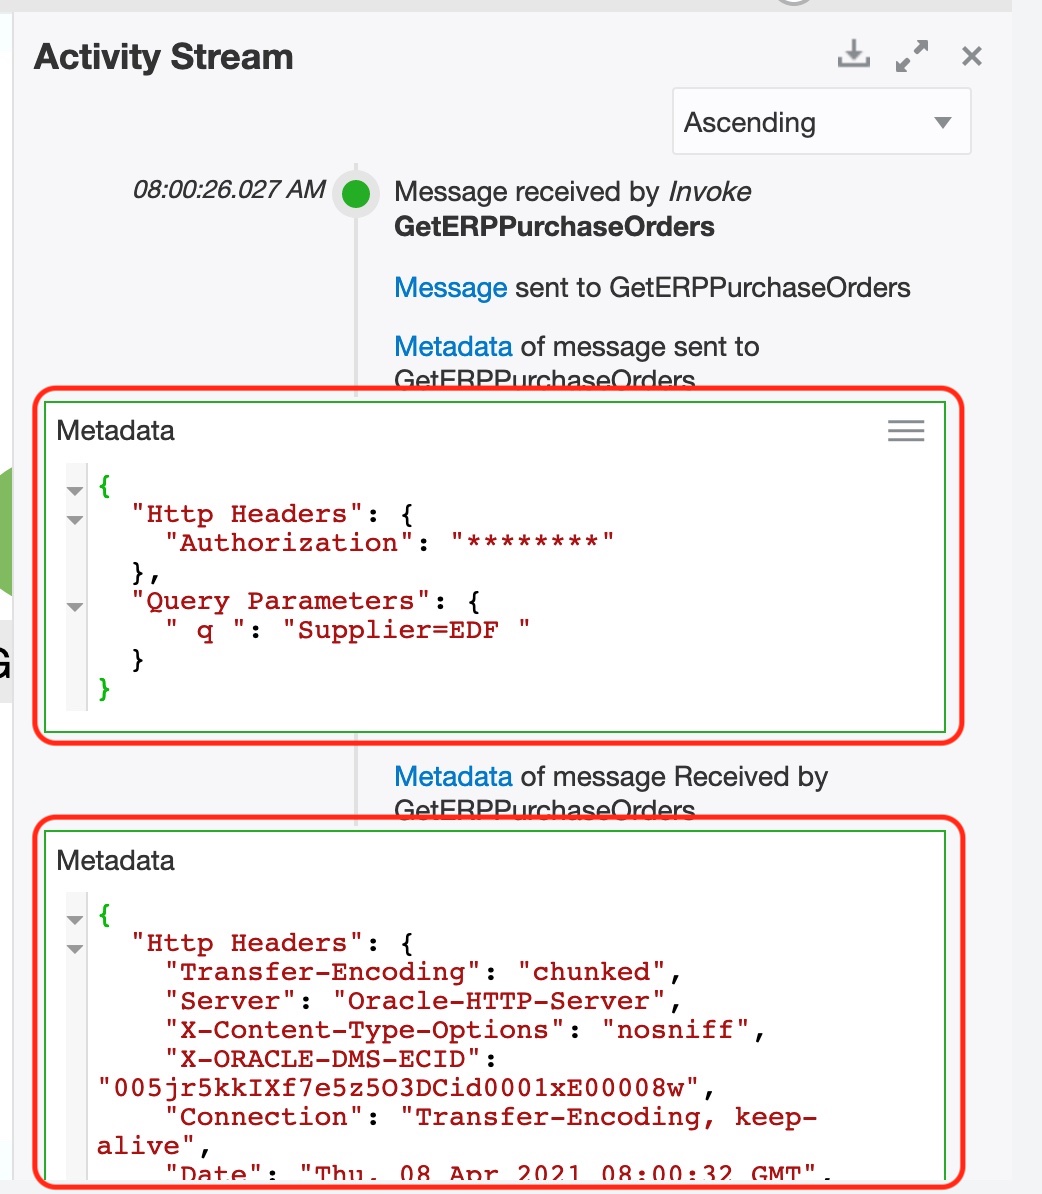Download the Activity Stream log
The image size is (1042, 1194).
853,54
